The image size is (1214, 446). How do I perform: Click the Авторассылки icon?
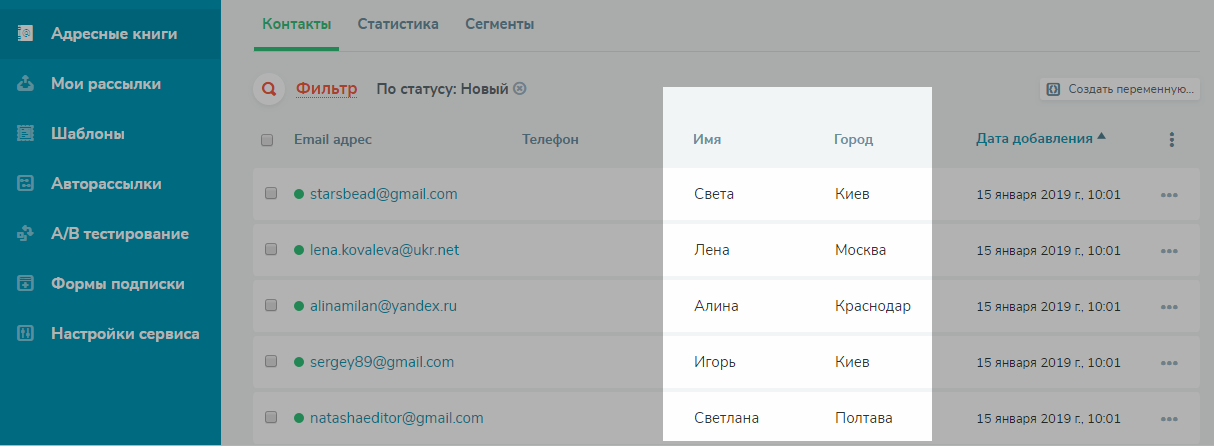pos(26,183)
